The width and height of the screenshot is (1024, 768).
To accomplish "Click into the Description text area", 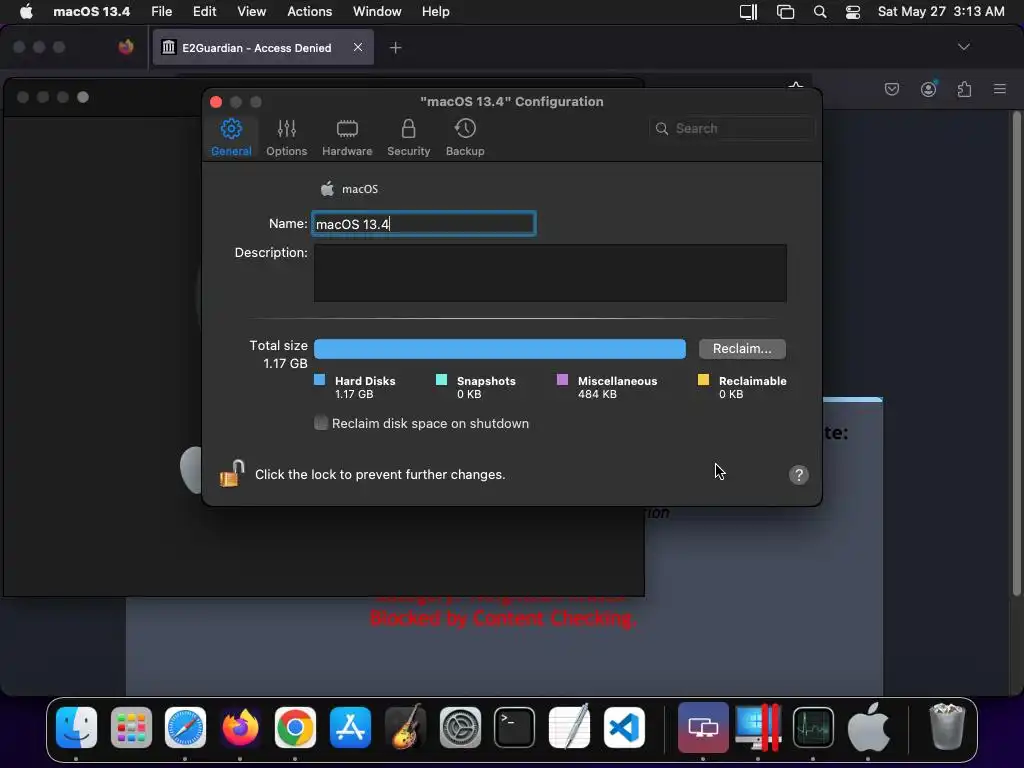I will coord(550,273).
